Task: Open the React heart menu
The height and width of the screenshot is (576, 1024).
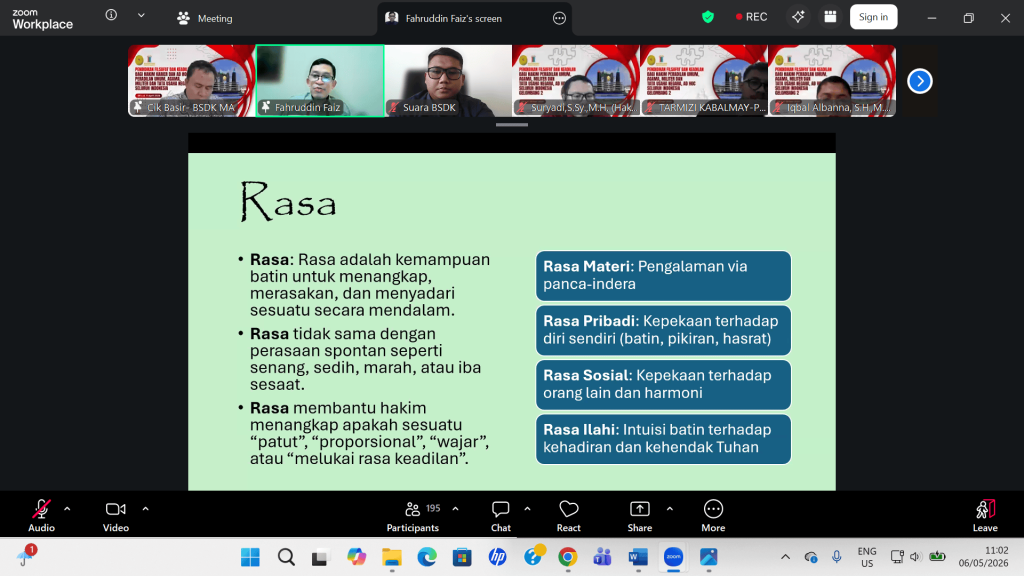Action: pos(569,515)
